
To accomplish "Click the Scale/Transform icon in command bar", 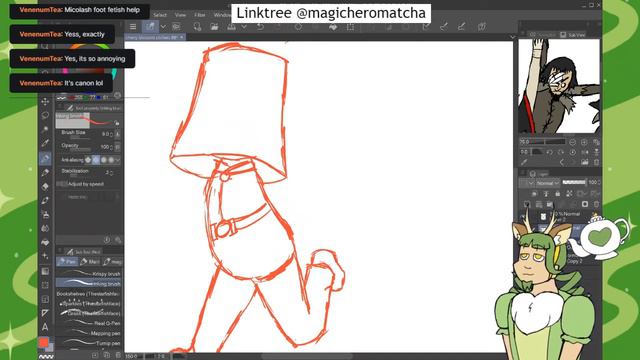I will click(x=350, y=27).
